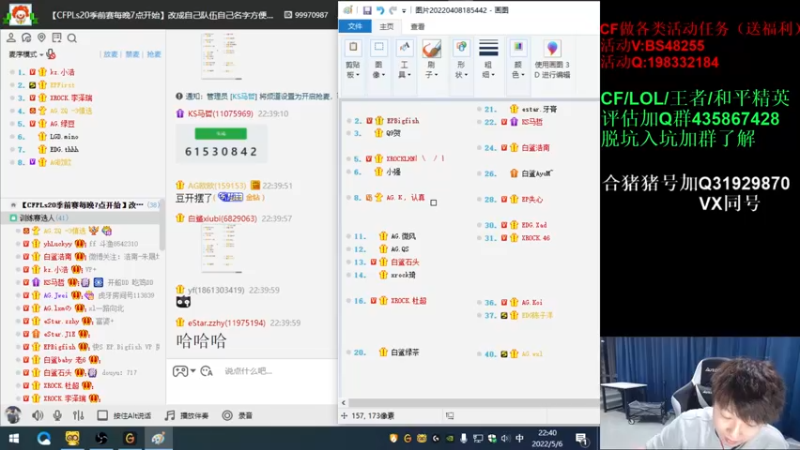Image resolution: width=800 pixels, height=450 pixels.
Task: Click the Paint app icon in taskbar
Action: click(158, 438)
